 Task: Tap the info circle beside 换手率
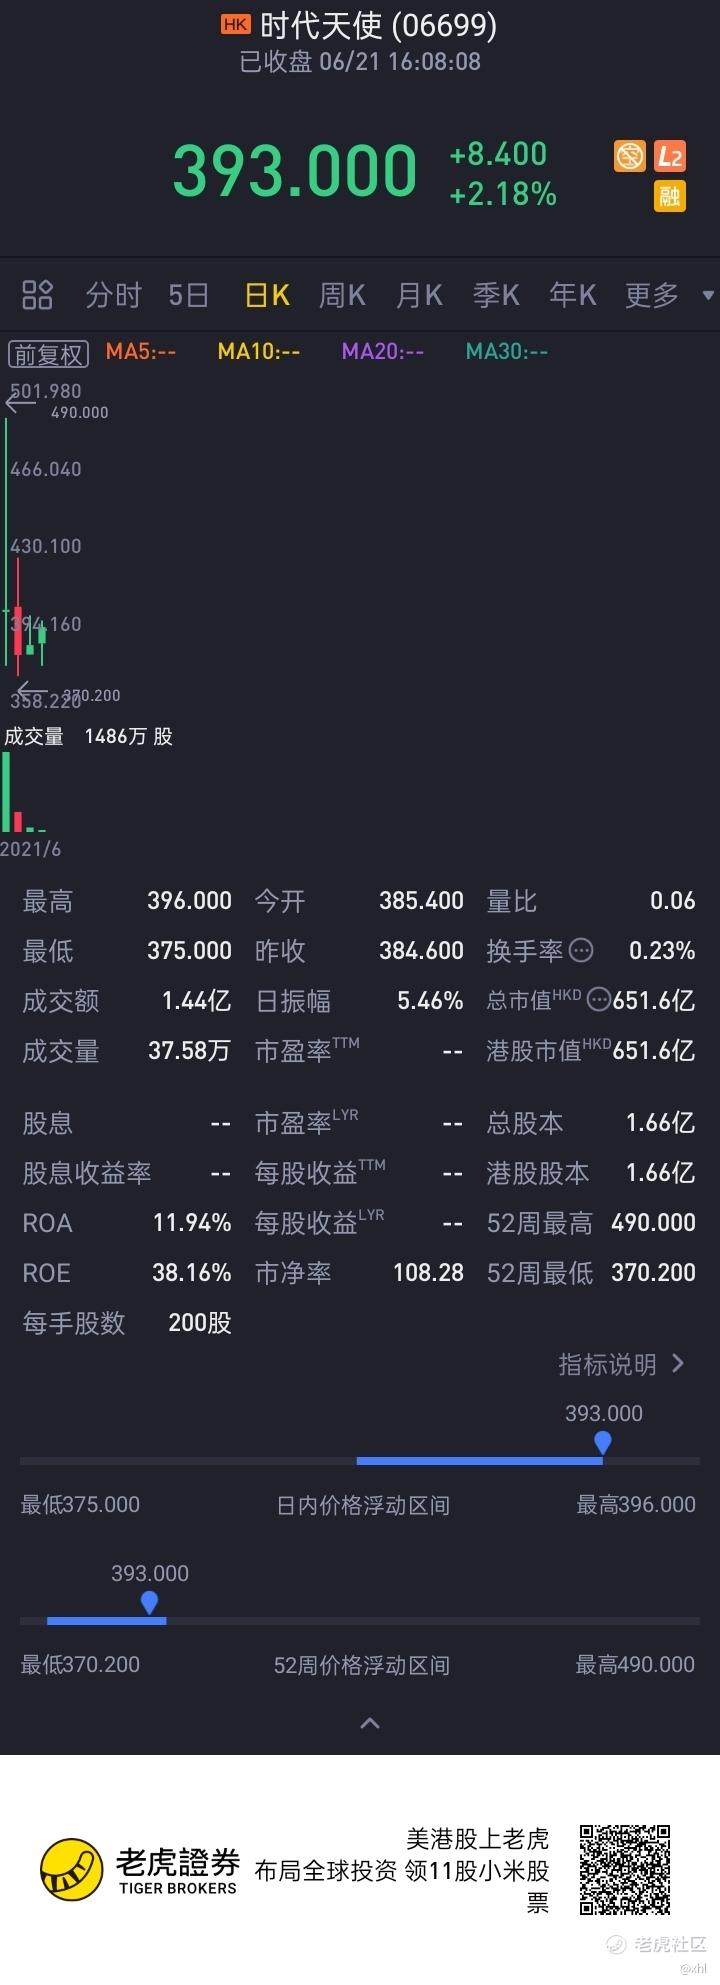(x=581, y=950)
